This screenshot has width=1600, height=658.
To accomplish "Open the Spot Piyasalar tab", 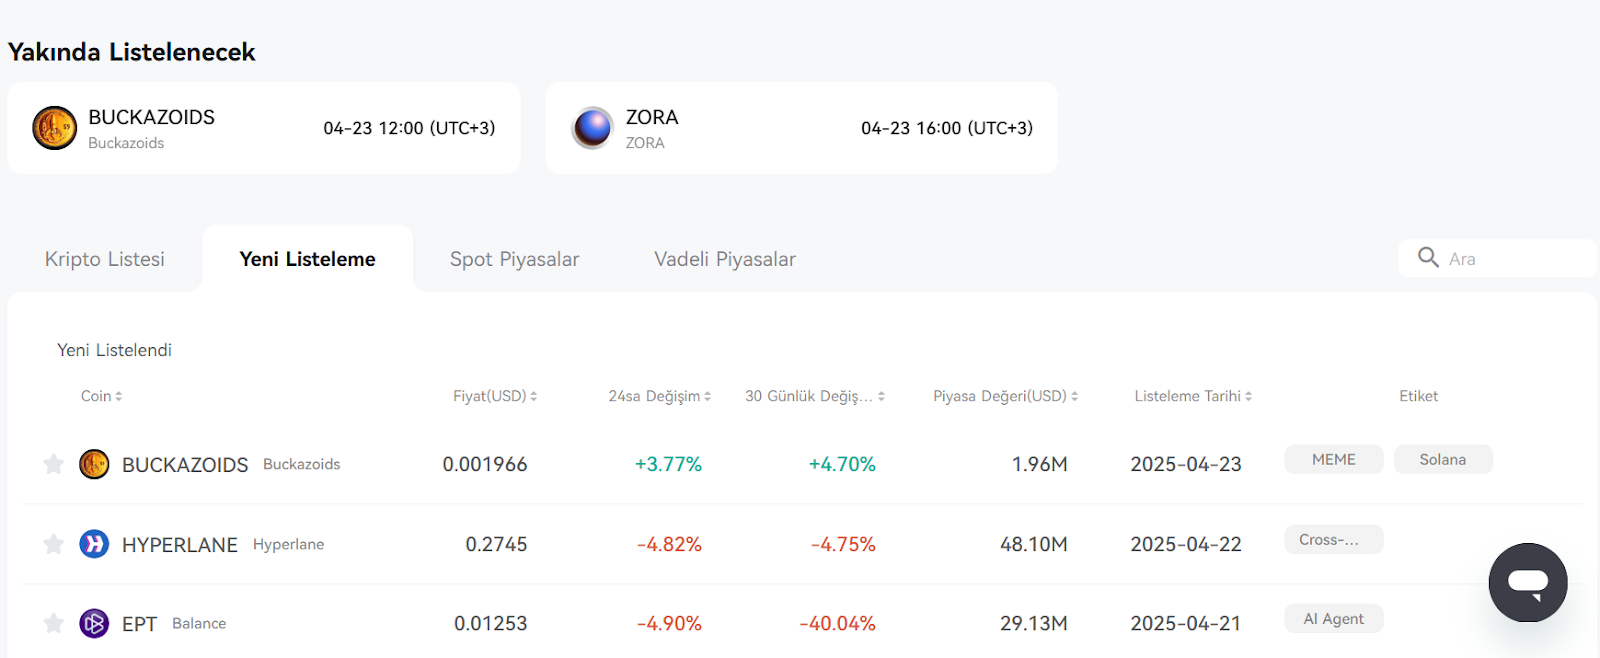I will 514,259.
